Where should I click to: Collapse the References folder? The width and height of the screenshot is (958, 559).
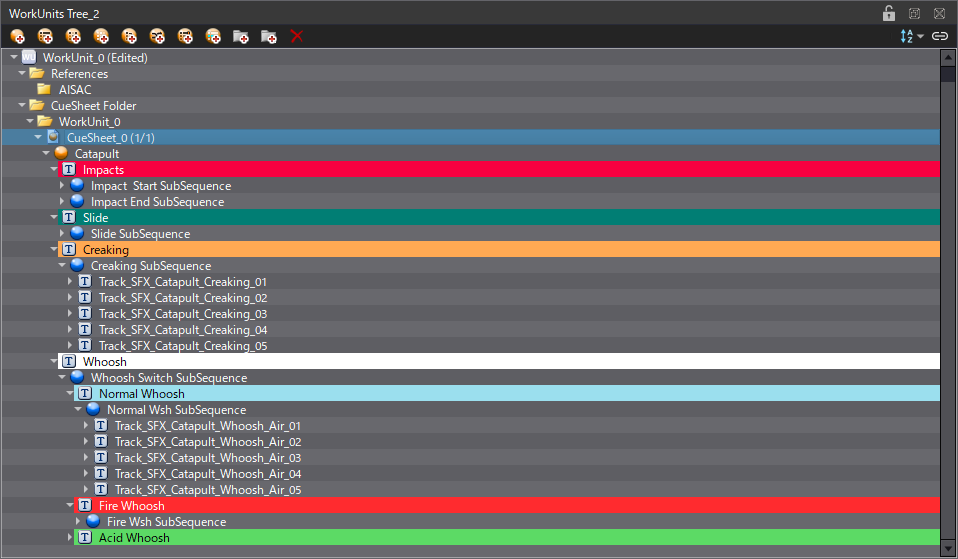tap(22, 73)
